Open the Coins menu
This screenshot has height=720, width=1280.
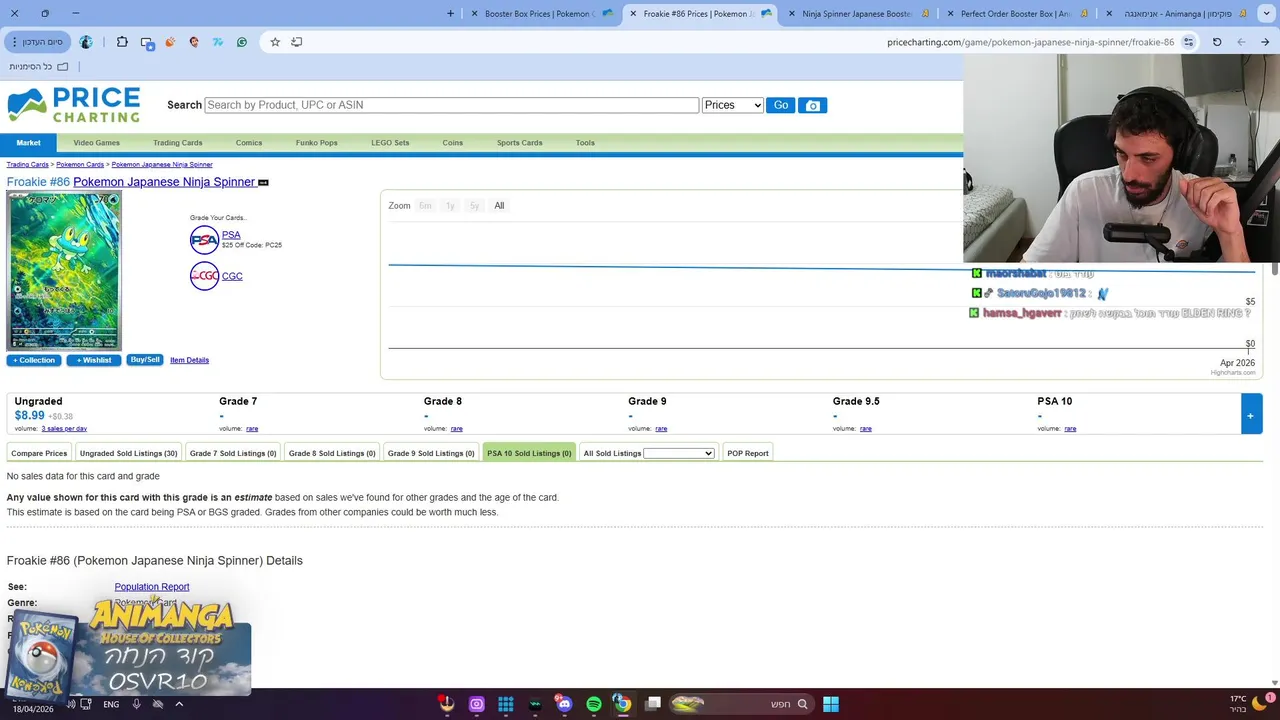[x=453, y=143]
